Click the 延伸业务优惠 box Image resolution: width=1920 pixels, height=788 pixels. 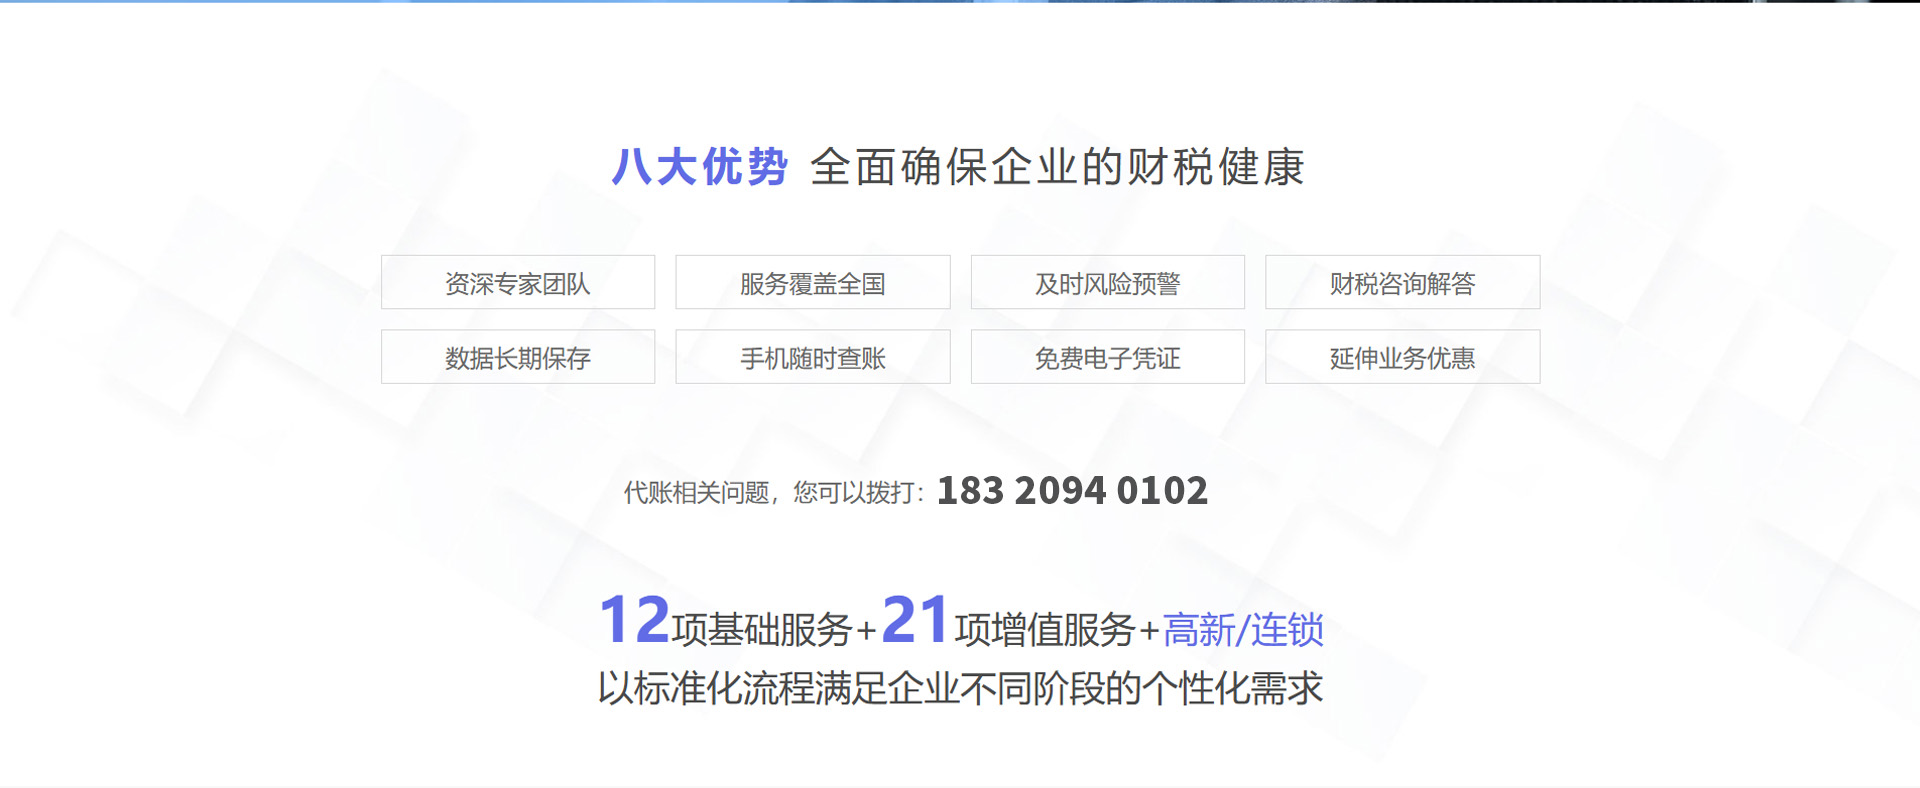1402,357
